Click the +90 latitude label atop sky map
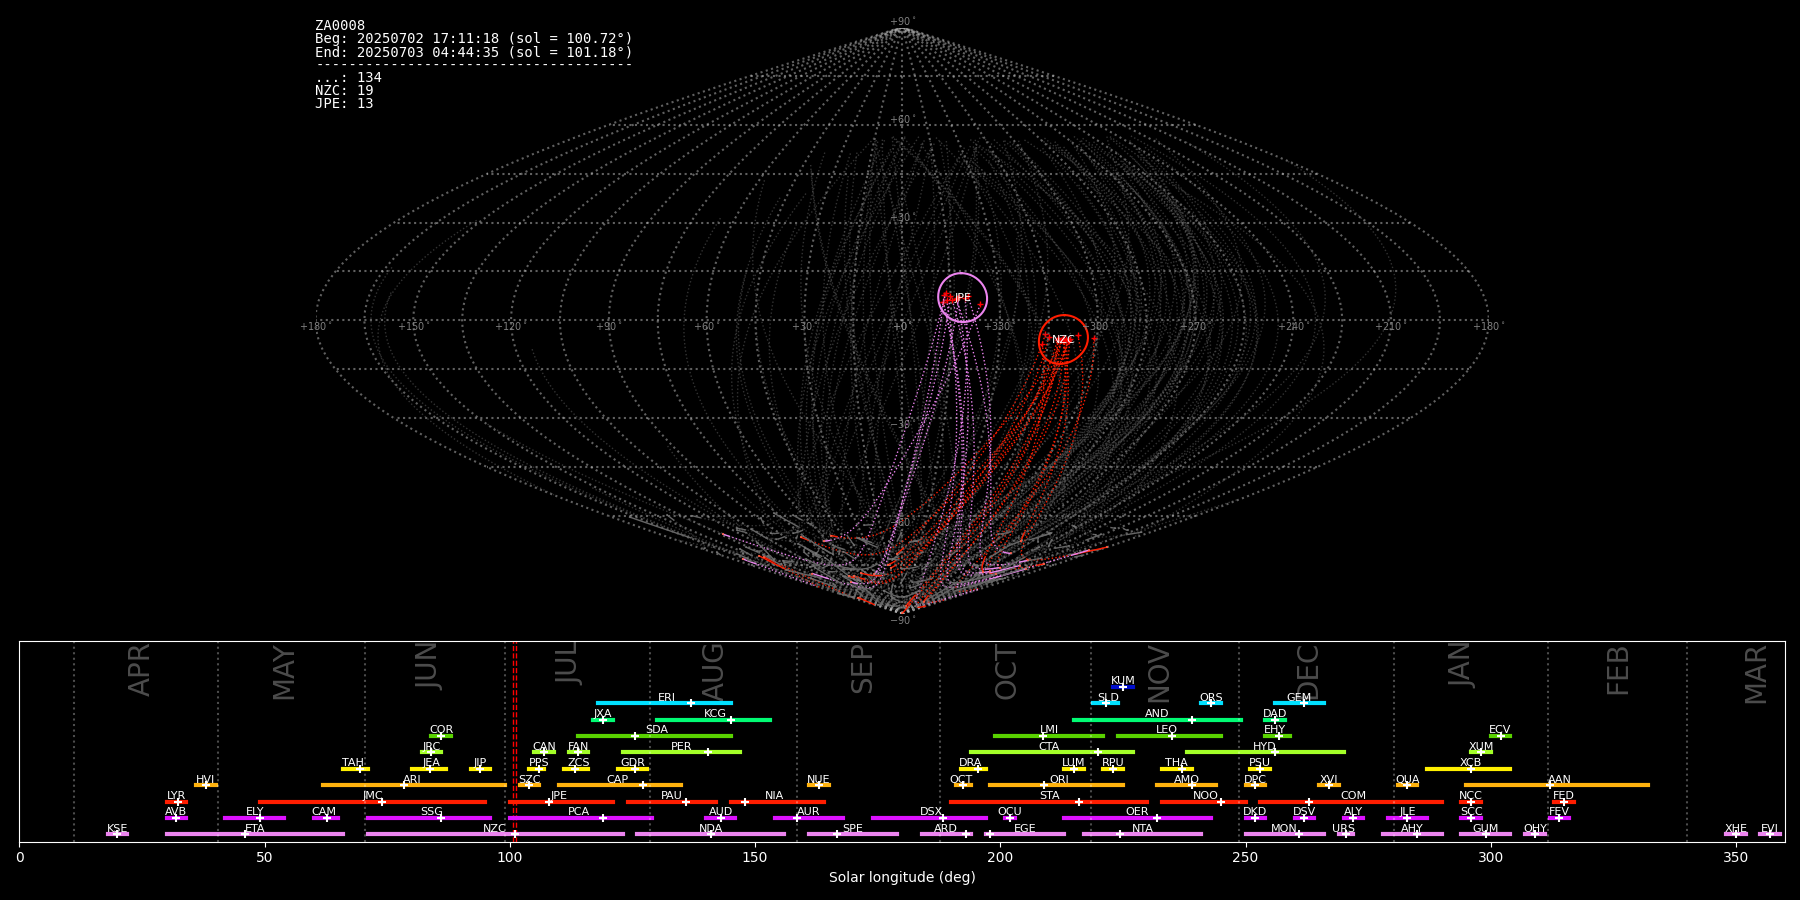 pyautogui.click(x=901, y=22)
